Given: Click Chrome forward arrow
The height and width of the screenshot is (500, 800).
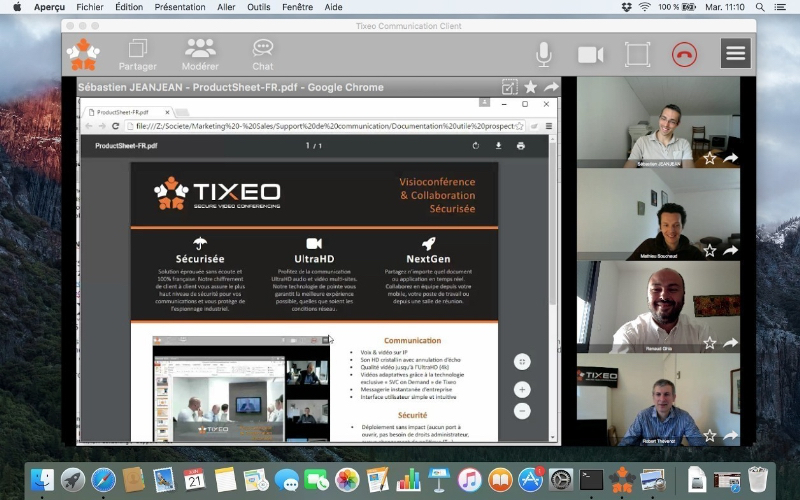Looking at the screenshot, I should (102, 126).
